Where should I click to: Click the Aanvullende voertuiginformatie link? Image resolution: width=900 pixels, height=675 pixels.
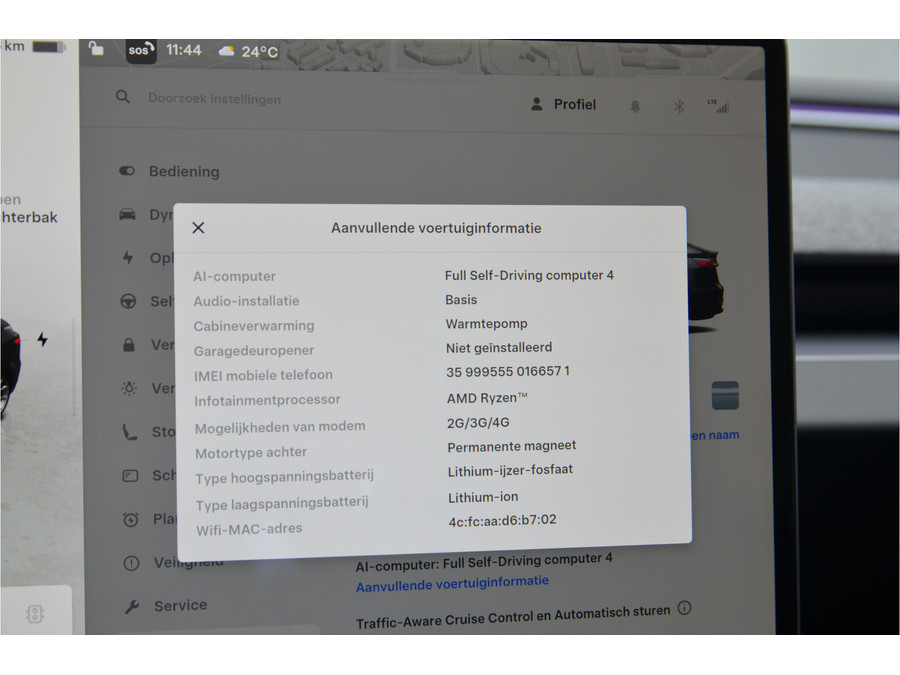[x=452, y=584]
